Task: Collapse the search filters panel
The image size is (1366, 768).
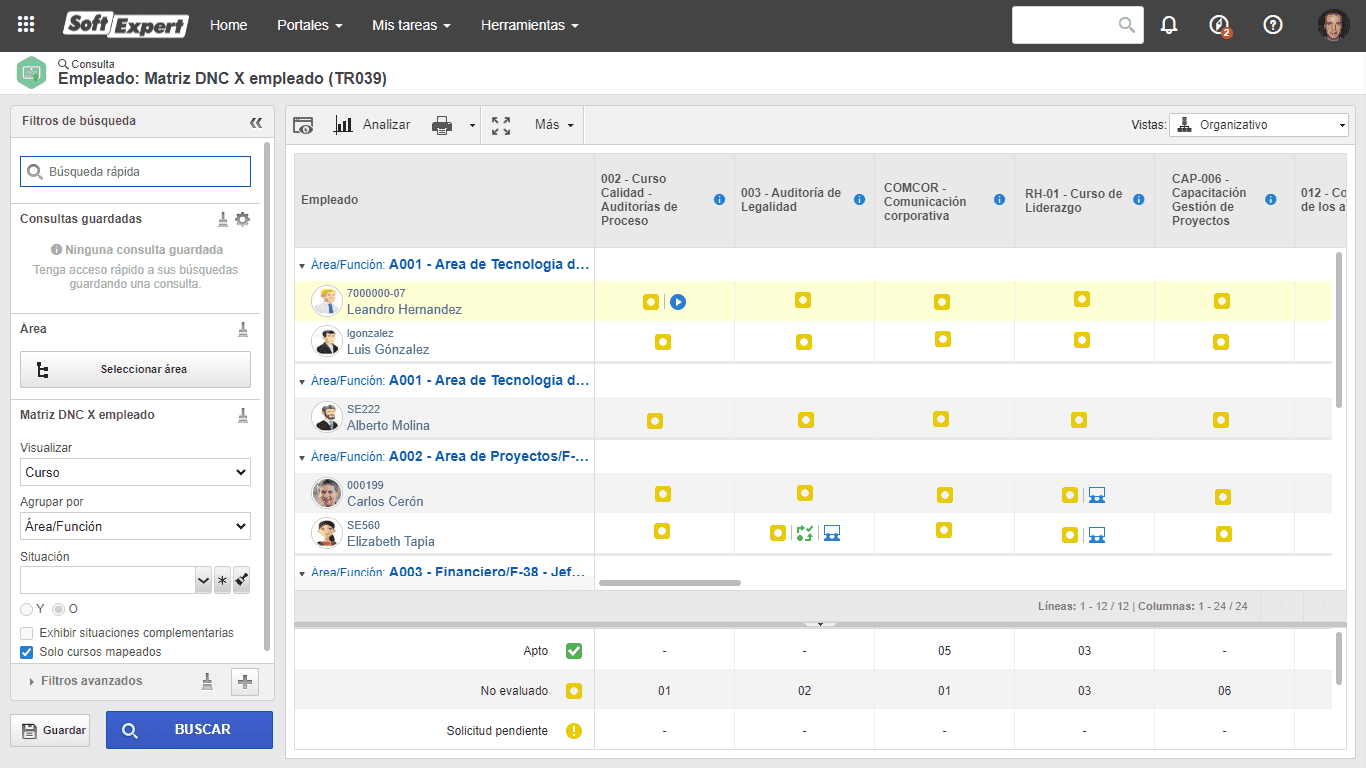Action: [256, 122]
